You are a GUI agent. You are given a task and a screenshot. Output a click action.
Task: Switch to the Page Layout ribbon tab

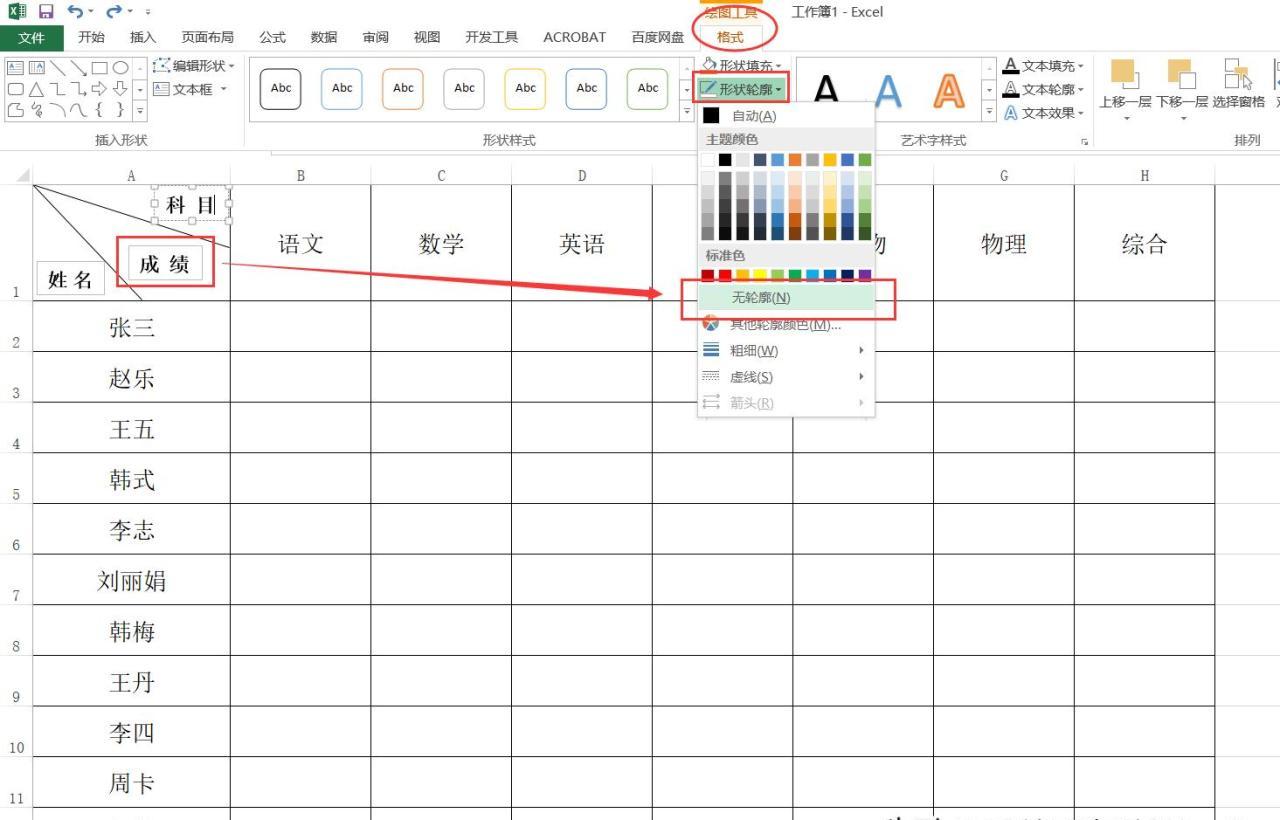pos(208,37)
